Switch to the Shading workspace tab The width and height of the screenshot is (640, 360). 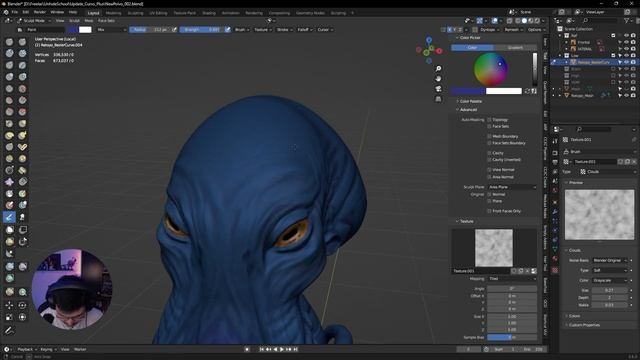pyautogui.click(x=209, y=13)
